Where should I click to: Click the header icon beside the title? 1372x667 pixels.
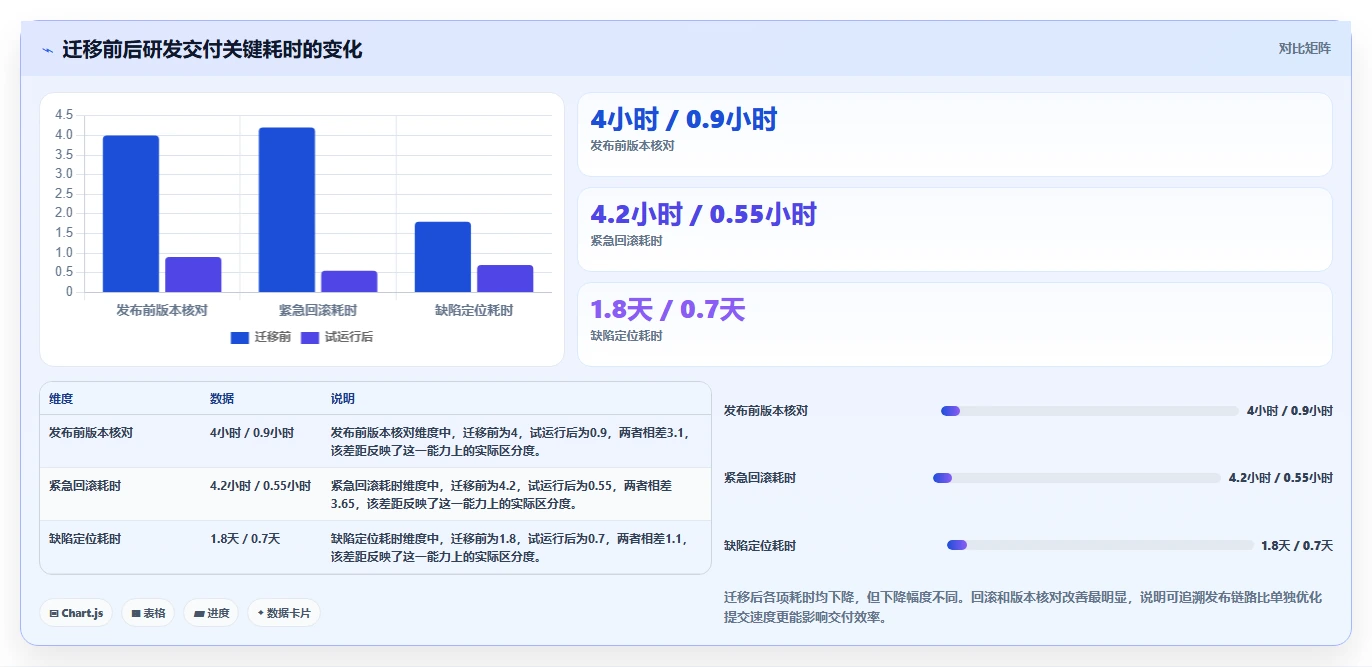(x=47, y=50)
